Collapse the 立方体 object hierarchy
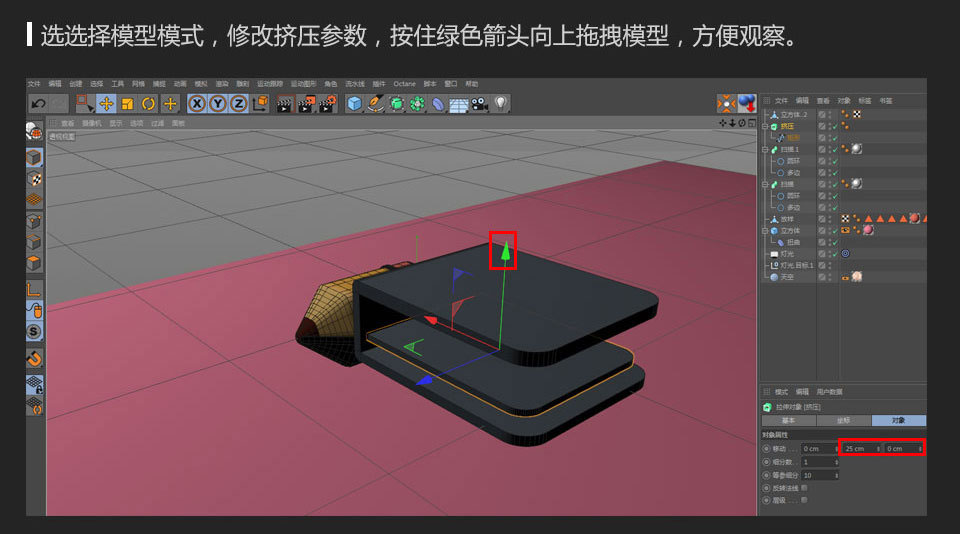The image size is (960, 534). (x=765, y=231)
